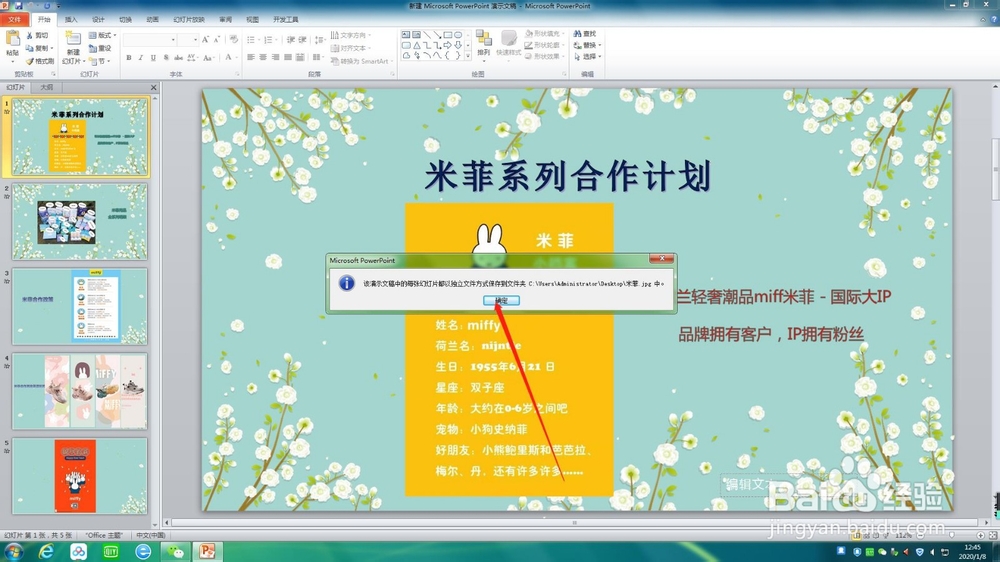The image size is (1000, 562).
Task: Open the 文件 File menu
Action: tap(14, 20)
